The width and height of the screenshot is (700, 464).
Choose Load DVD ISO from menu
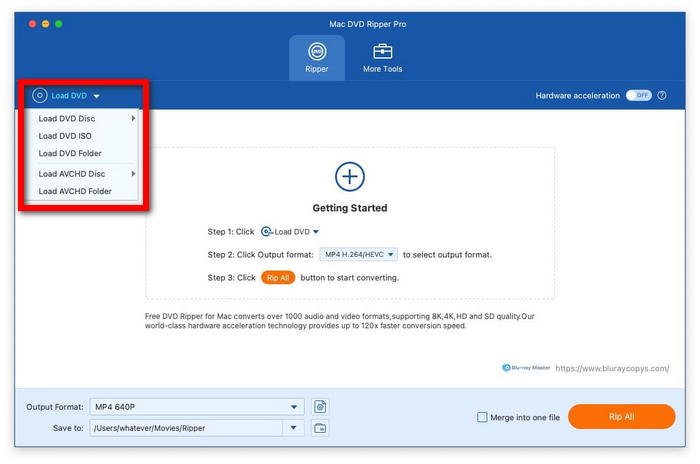pos(65,136)
